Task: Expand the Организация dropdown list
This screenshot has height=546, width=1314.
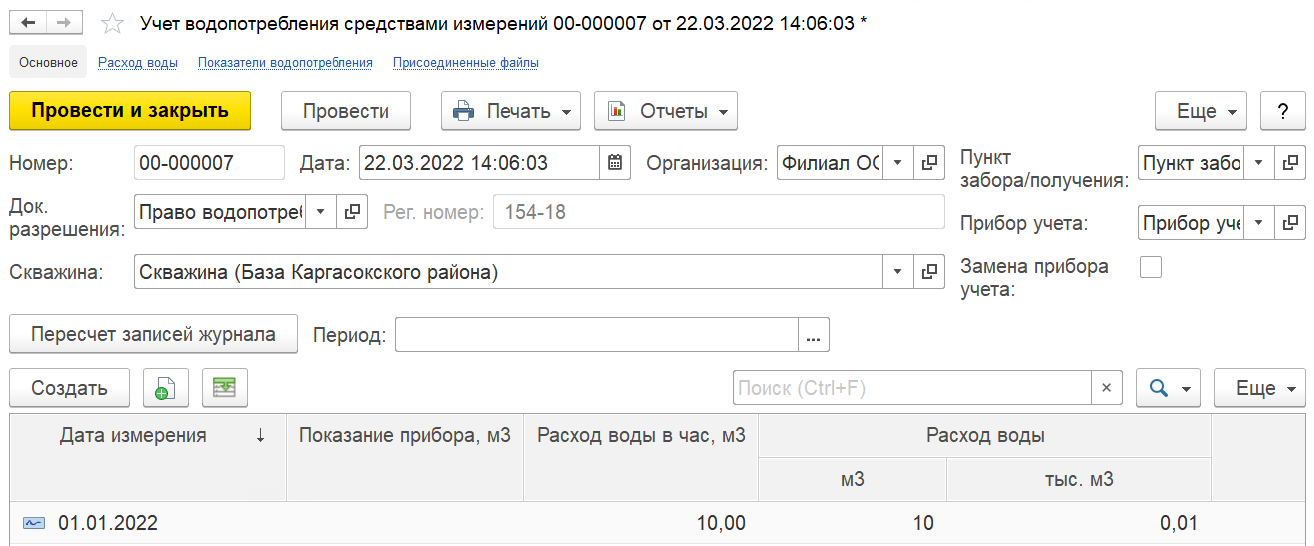Action: [x=897, y=163]
